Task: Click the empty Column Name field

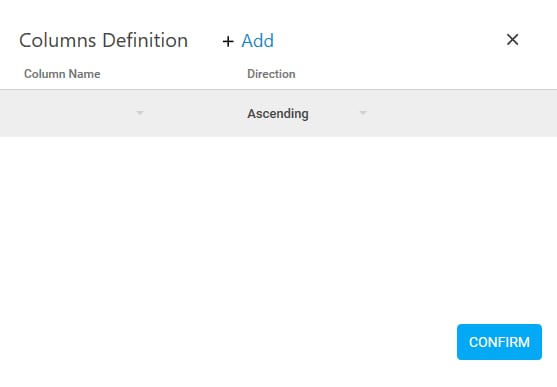Action: [84, 113]
